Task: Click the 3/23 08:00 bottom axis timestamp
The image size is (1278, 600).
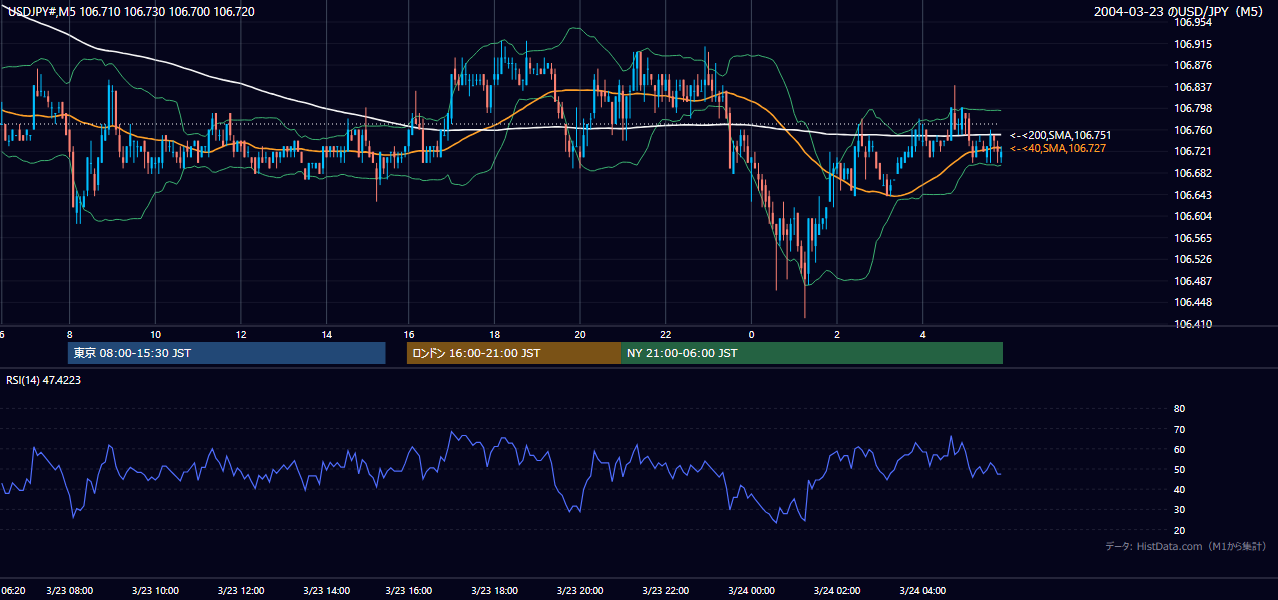Action: click(70, 590)
